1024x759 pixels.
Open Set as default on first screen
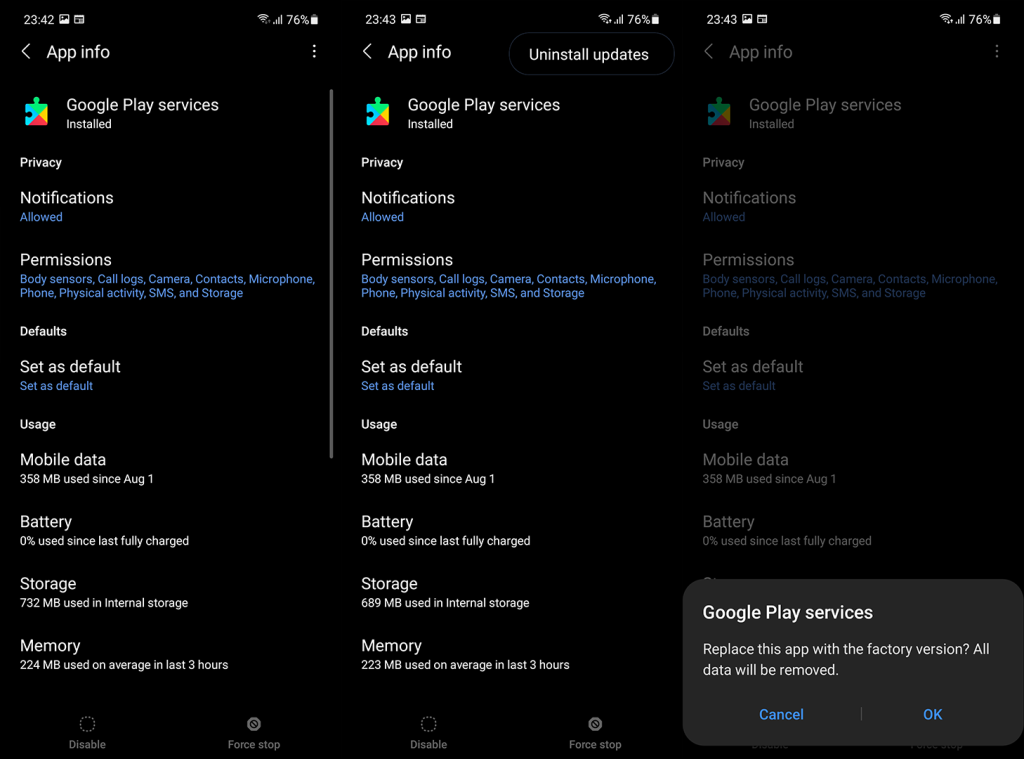tap(167, 376)
